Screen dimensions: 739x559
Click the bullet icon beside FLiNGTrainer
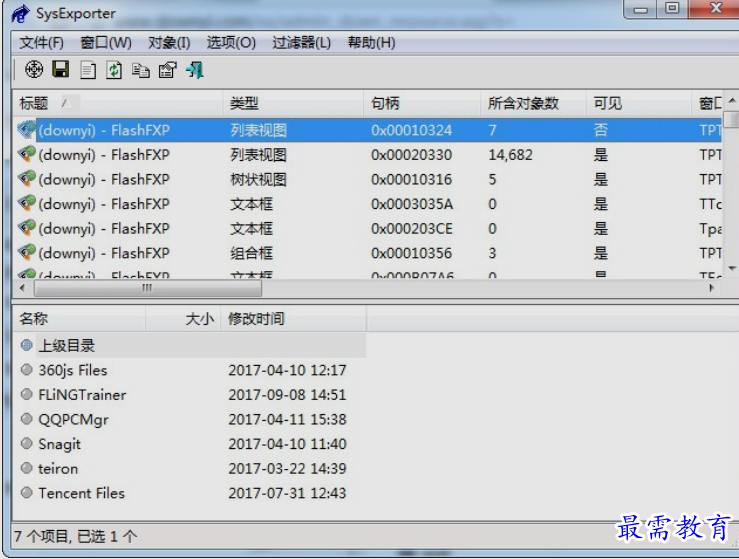27,394
